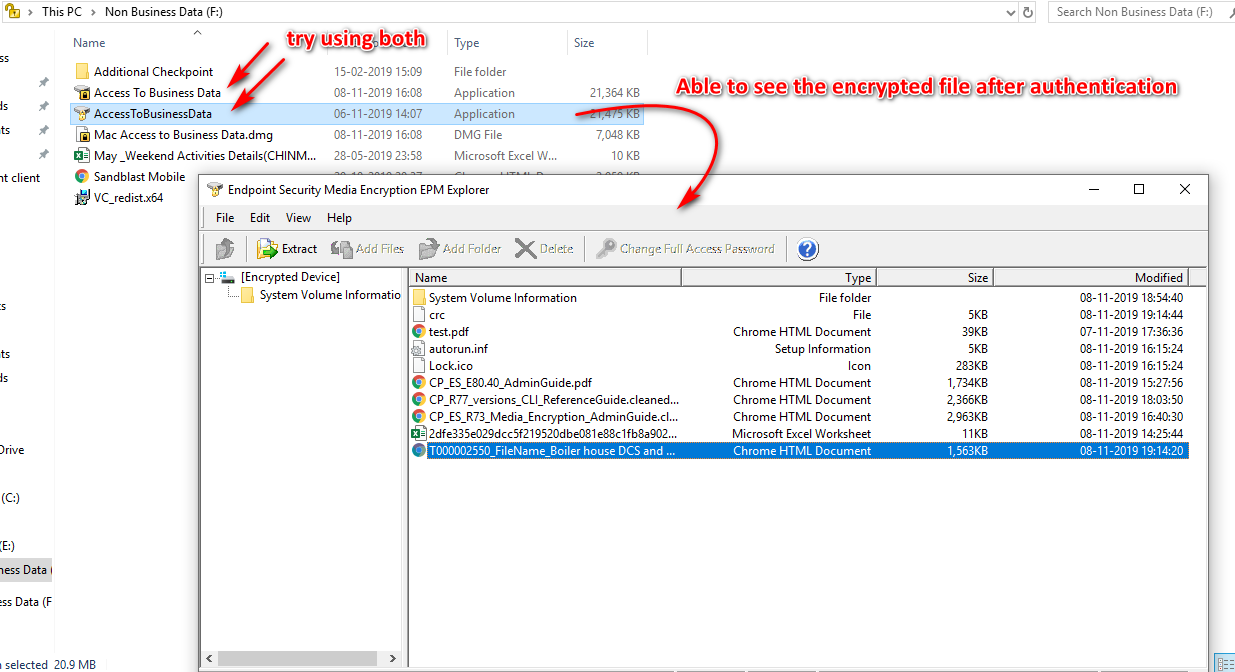Screen dimensions: 1235x672
Task: Click the Add Folder toolbar icon
Action: coord(429,249)
